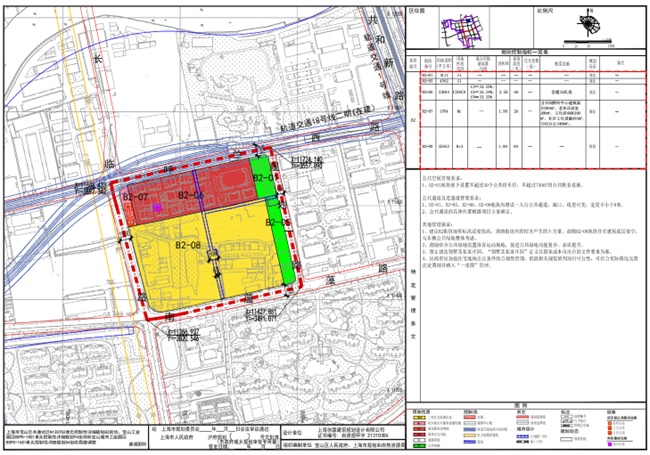Click the B2-06 row in the index table
Screen dimensions: 650x455
533,92
